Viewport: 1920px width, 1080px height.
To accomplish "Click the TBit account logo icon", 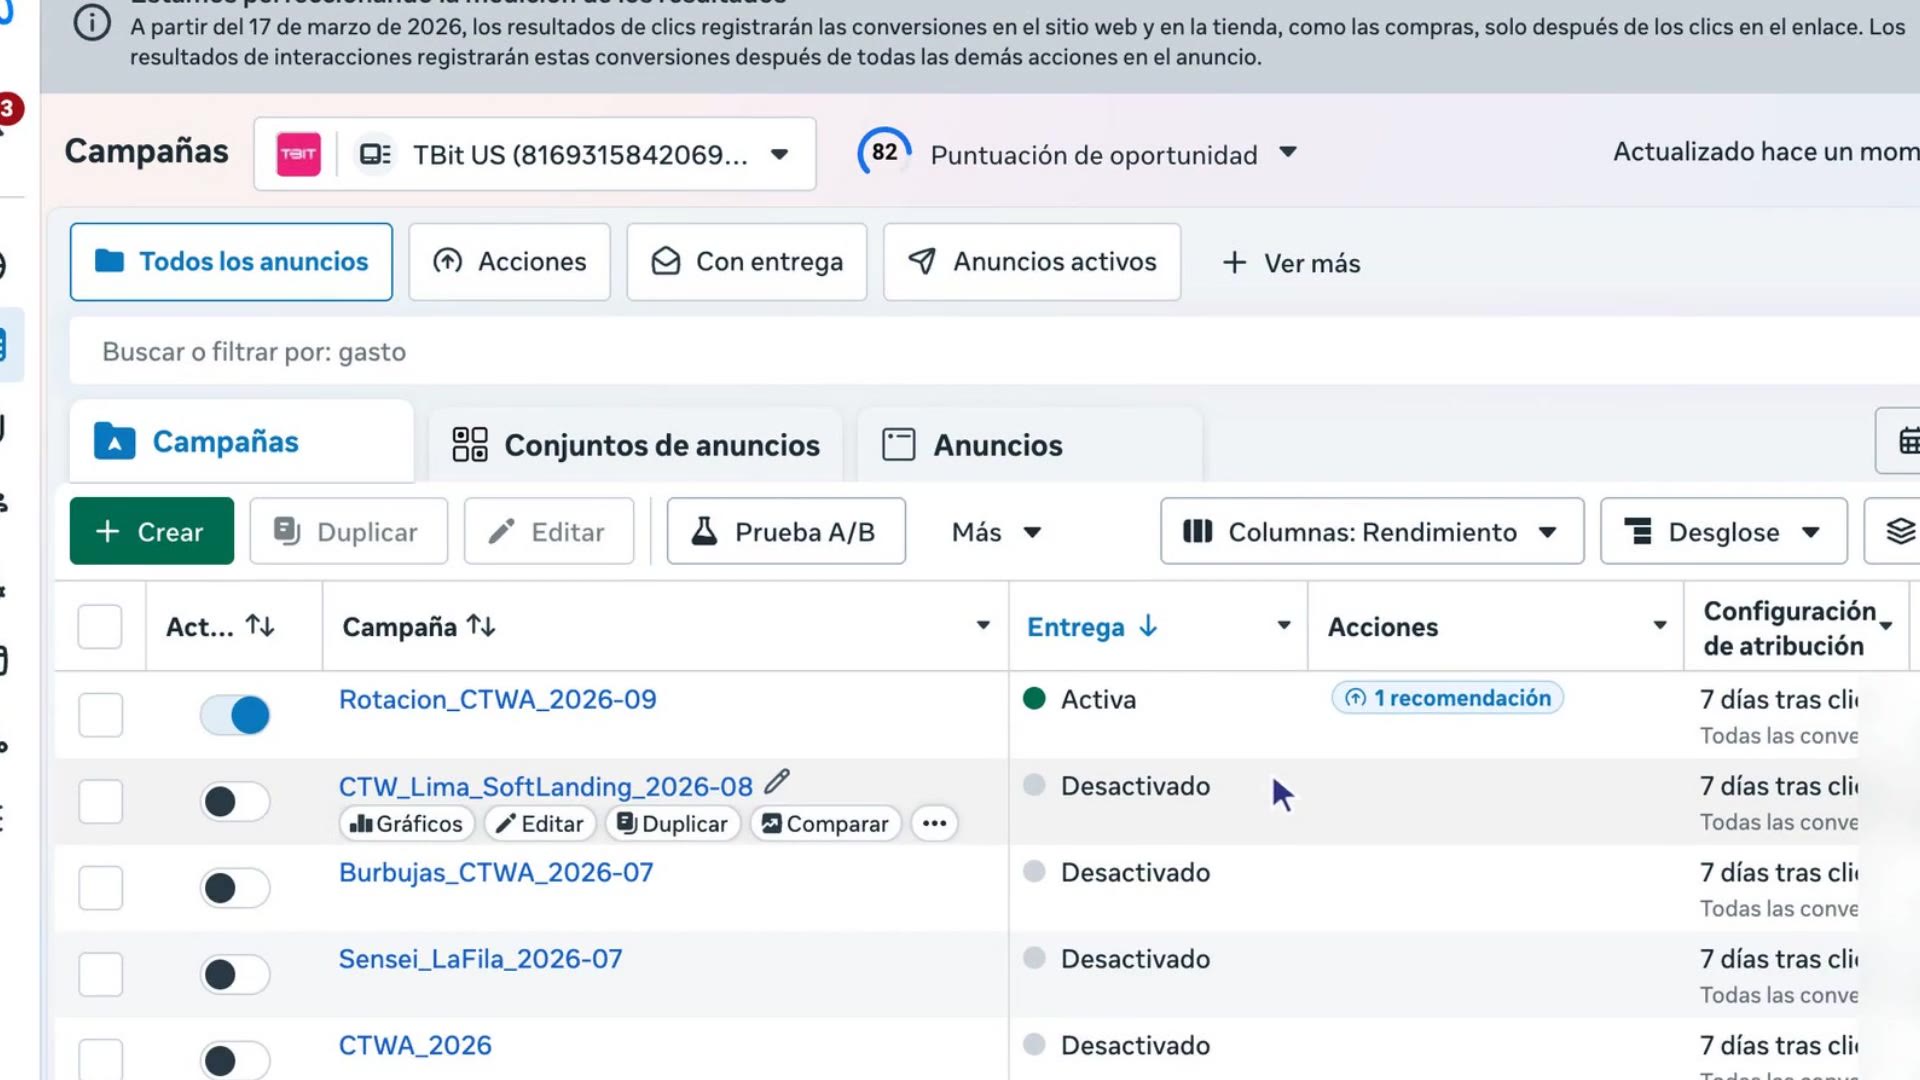I will tap(298, 154).
